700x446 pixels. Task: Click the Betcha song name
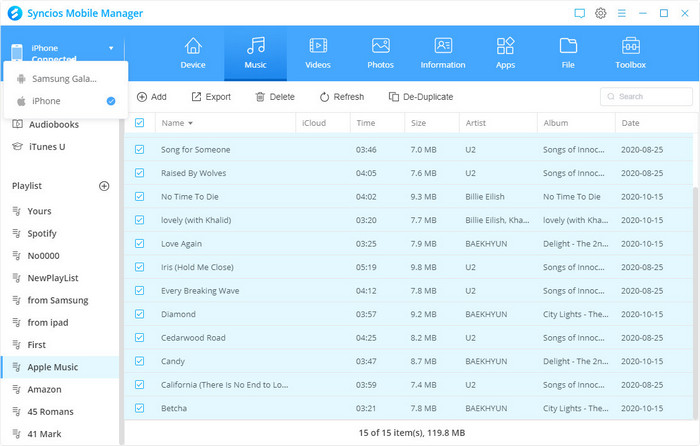[174, 408]
